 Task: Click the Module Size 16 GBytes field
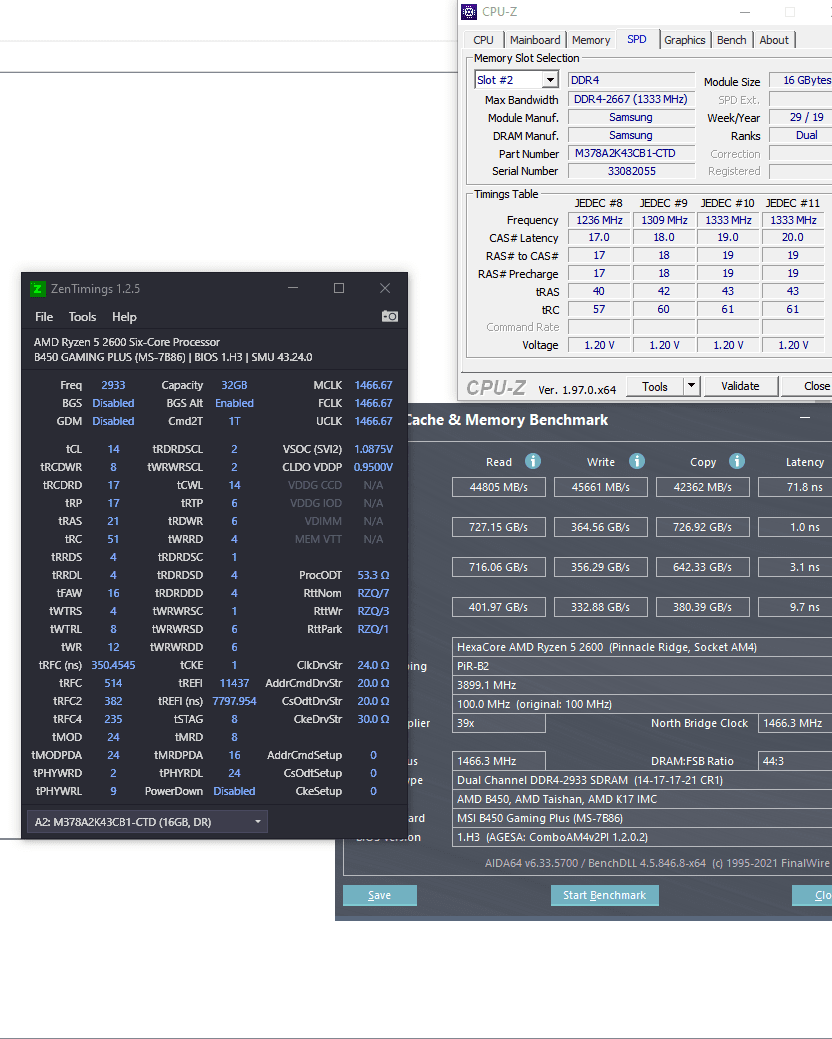[x=802, y=80]
